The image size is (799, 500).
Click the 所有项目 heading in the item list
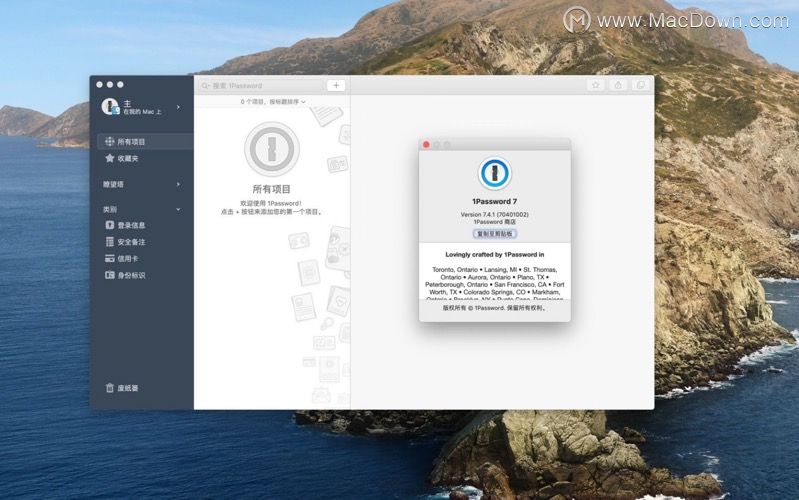pos(271,189)
